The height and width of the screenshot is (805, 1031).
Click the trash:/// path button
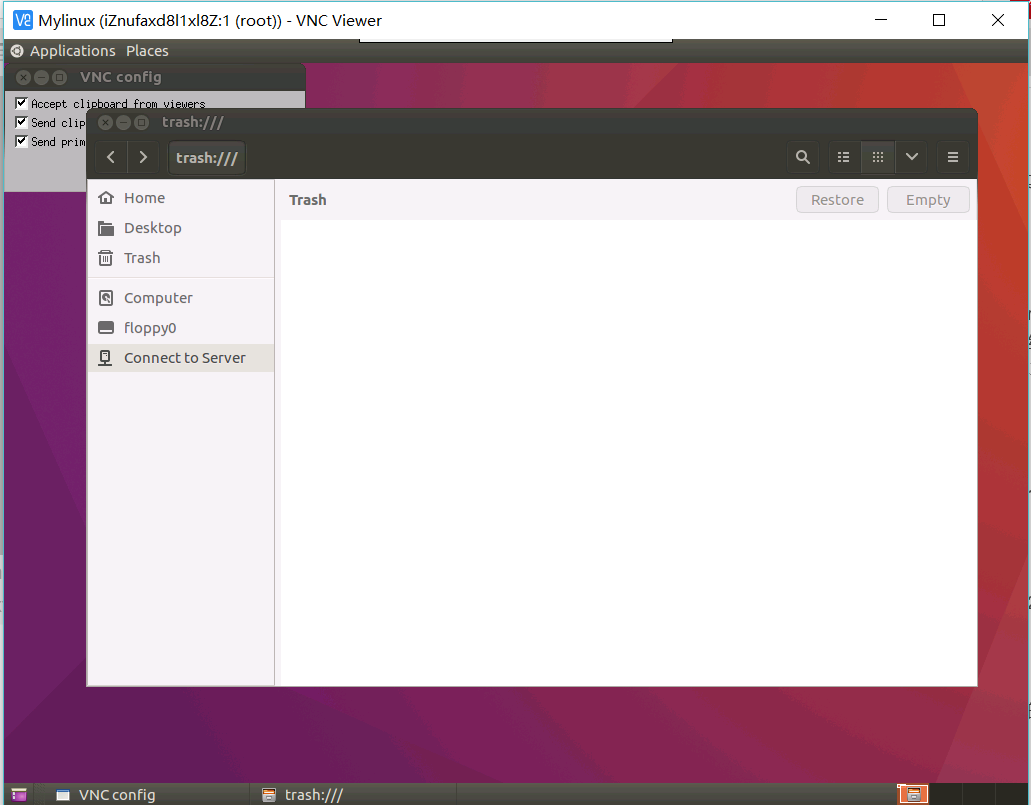click(207, 158)
